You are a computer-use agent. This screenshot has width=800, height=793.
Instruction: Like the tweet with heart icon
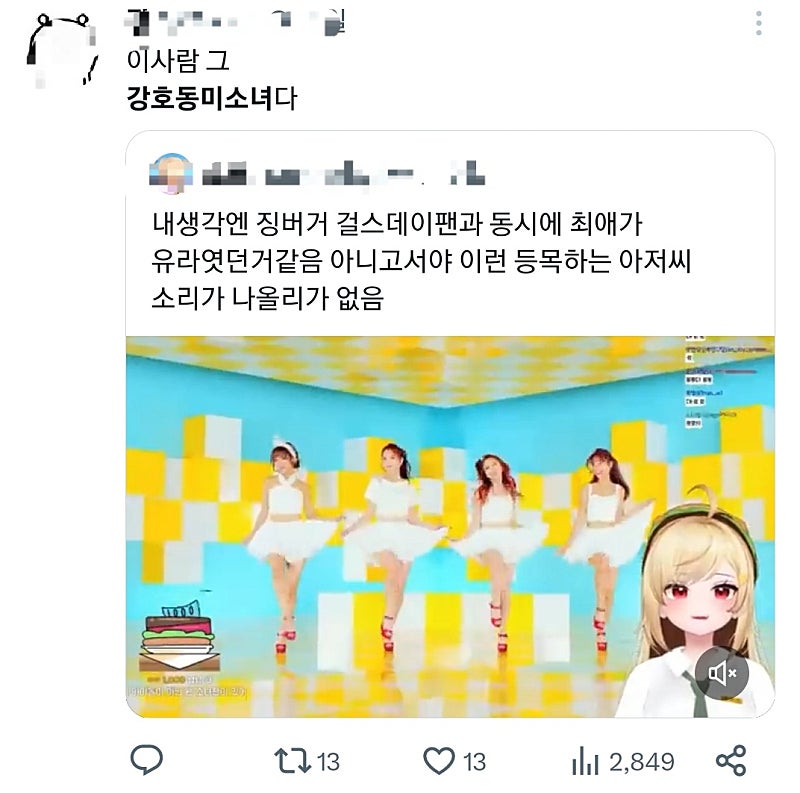coord(439,761)
